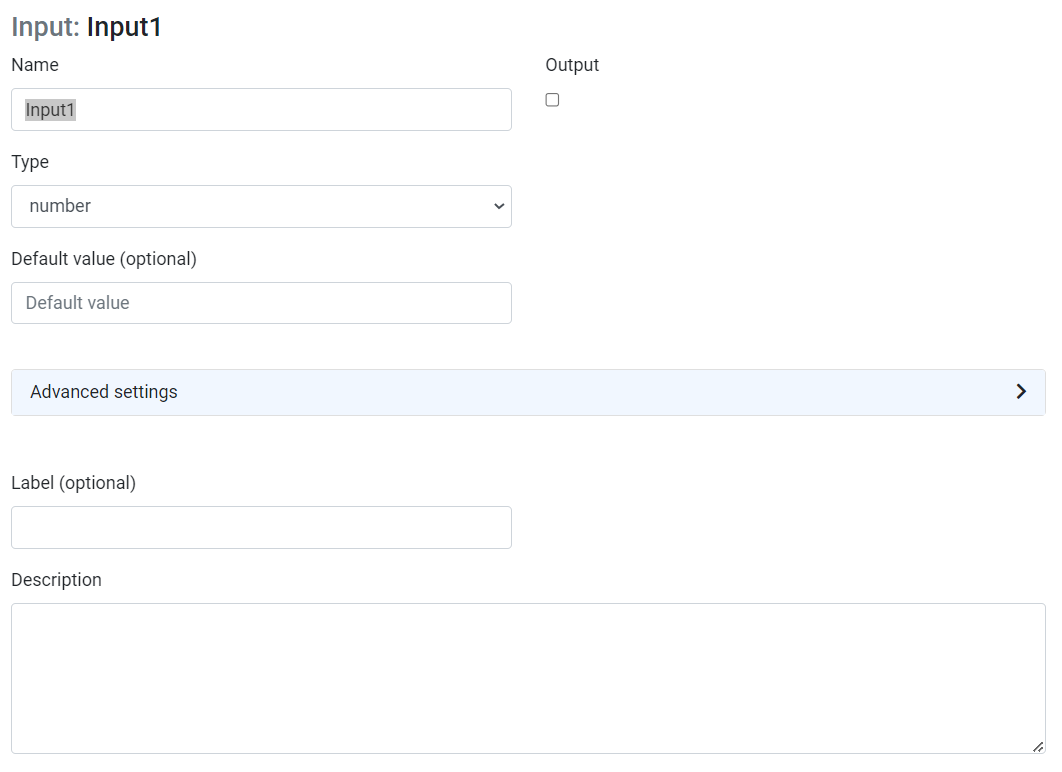Click the Type field label
Image resolution: width=1062 pixels, height=772 pixels.
click(x=30, y=162)
